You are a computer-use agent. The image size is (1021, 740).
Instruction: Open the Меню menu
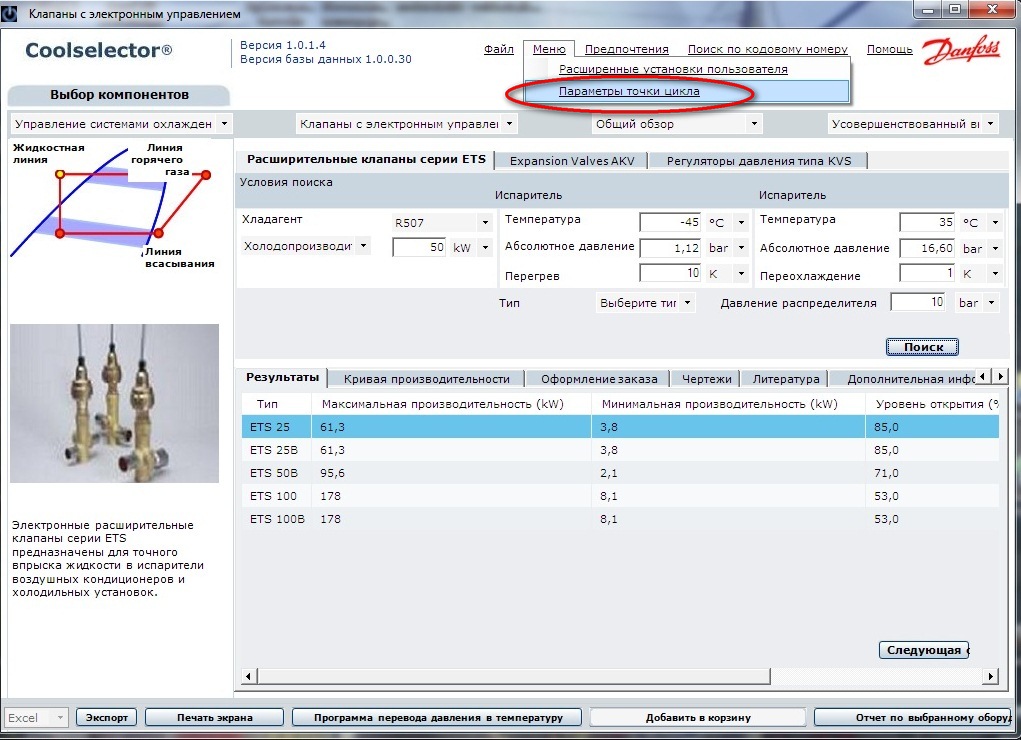pyautogui.click(x=549, y=49)
